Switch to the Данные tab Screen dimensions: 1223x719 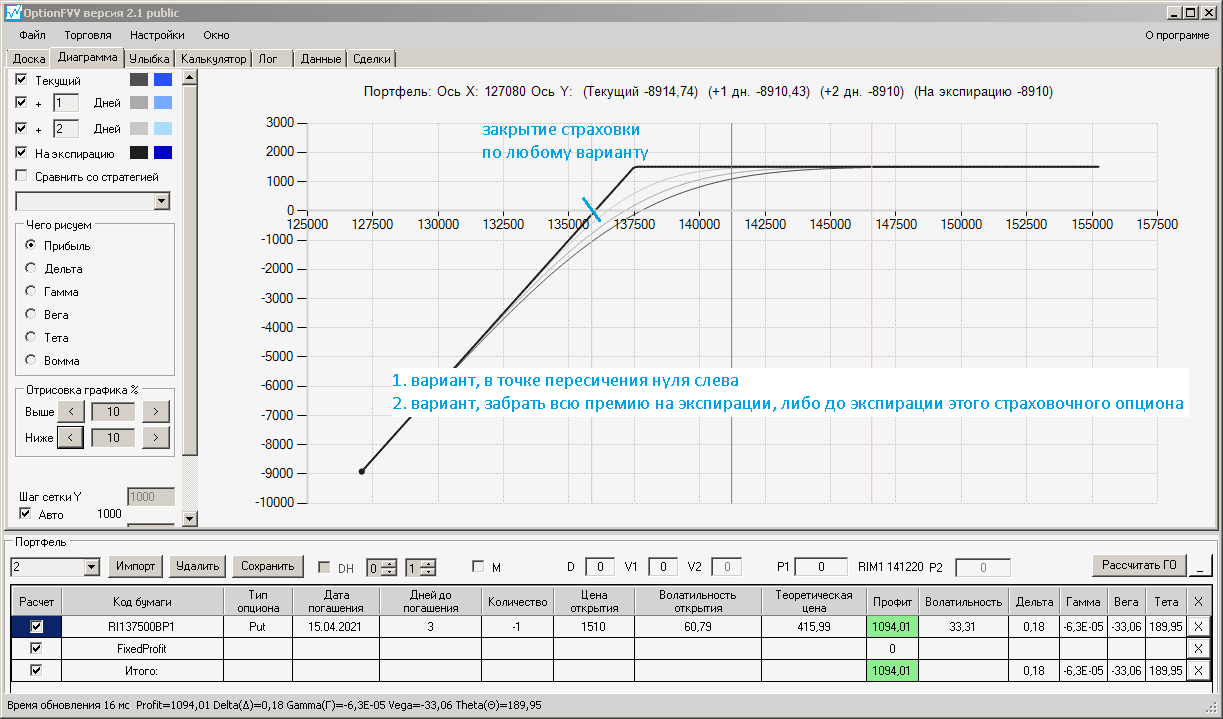[321, 59]
